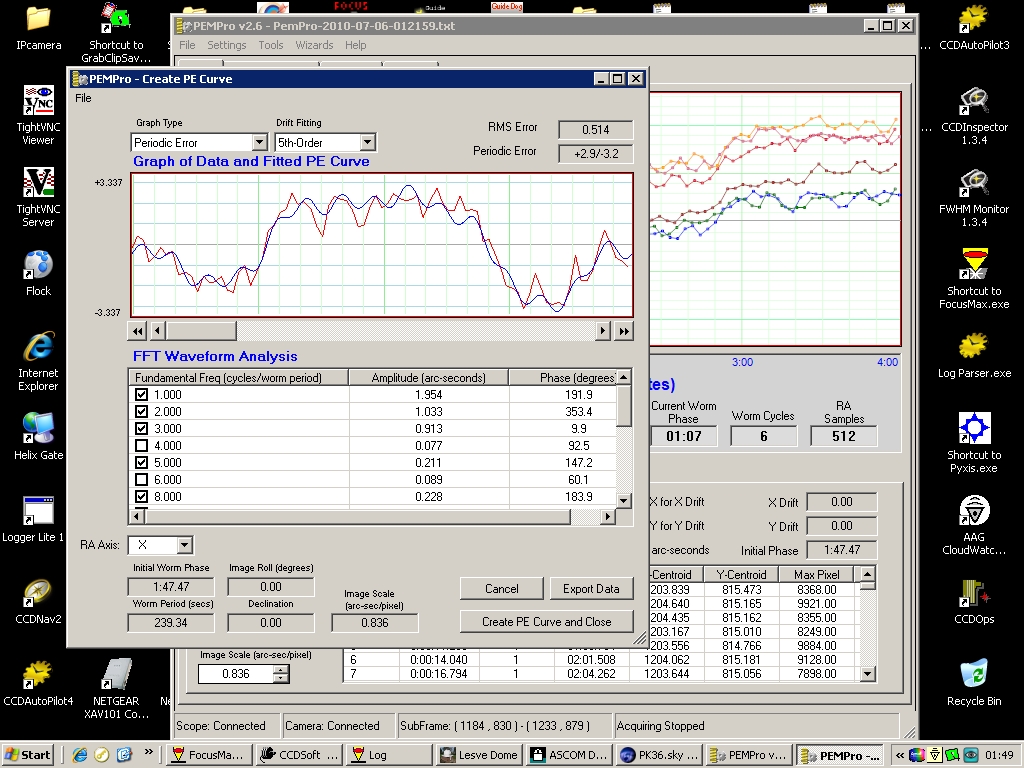Open the Settings menu in PEMPro
Screen dimensions: 1024x768
[227, 45]
